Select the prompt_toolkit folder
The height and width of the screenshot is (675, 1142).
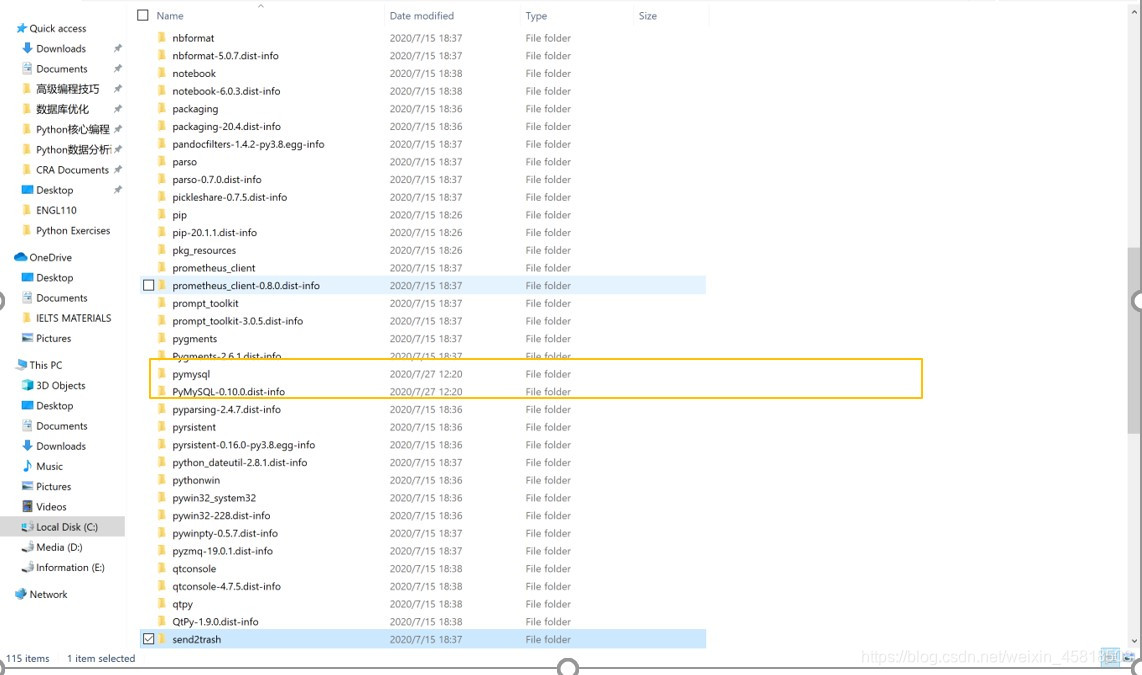(x=205, y=303)
